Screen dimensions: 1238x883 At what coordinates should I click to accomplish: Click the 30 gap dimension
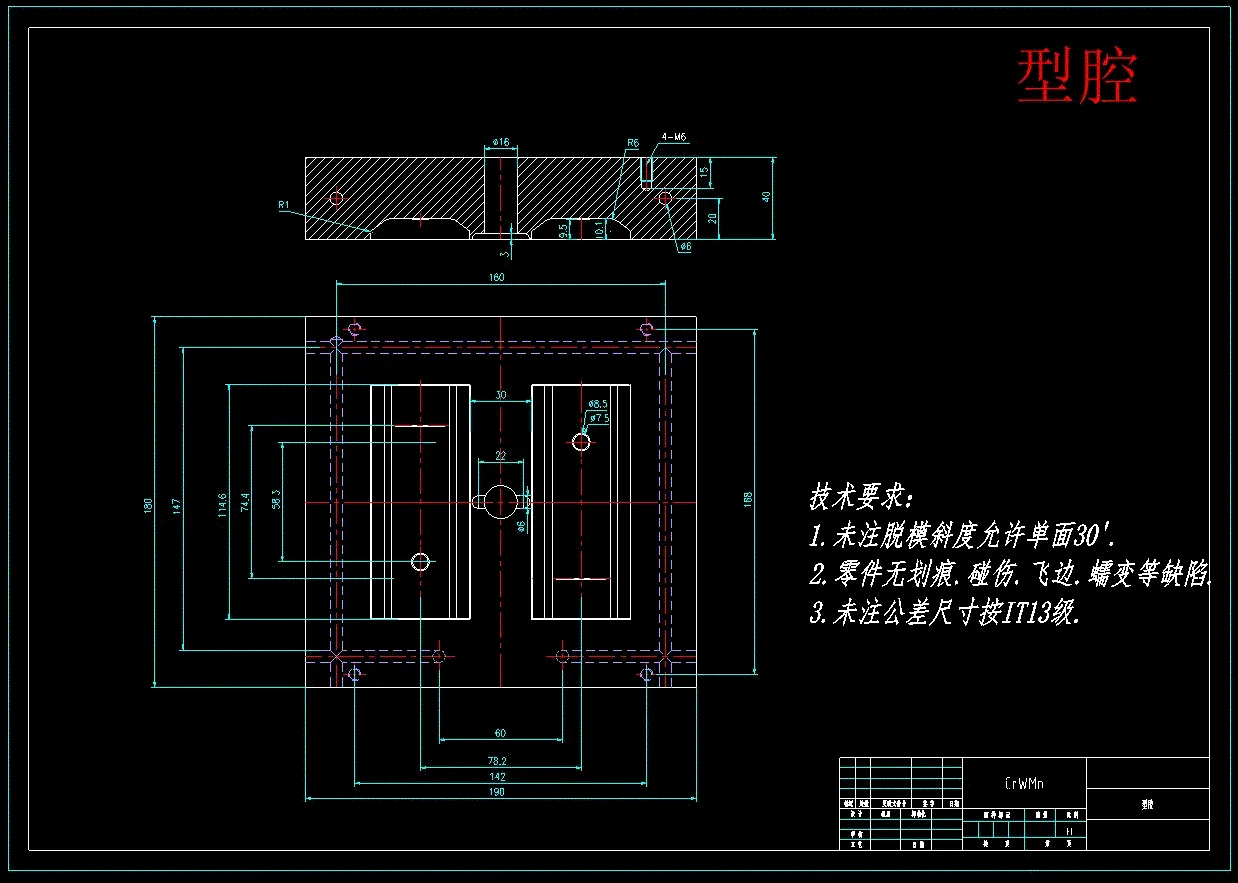(x=501, y=395)
